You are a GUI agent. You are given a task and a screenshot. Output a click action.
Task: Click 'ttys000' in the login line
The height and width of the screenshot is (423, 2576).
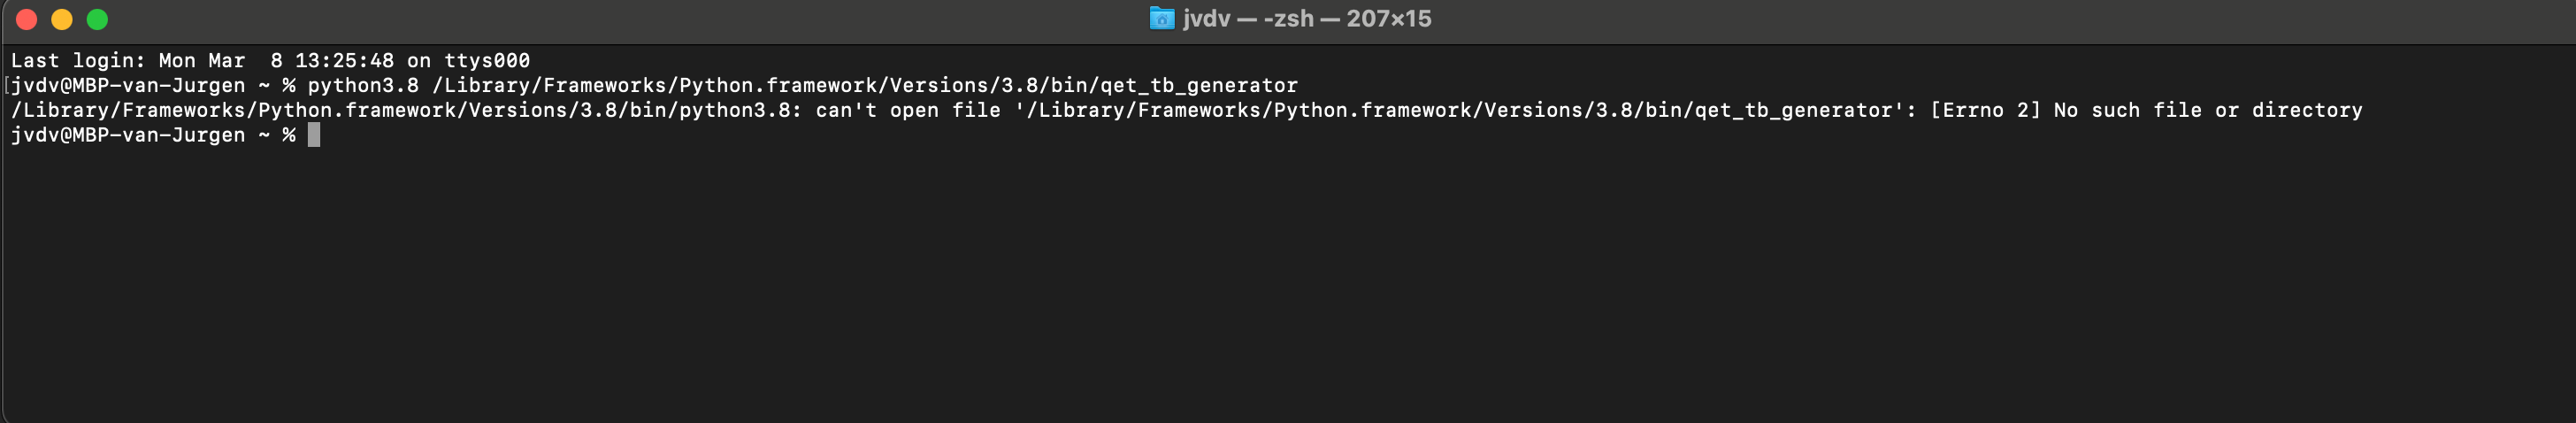(487, 60)
